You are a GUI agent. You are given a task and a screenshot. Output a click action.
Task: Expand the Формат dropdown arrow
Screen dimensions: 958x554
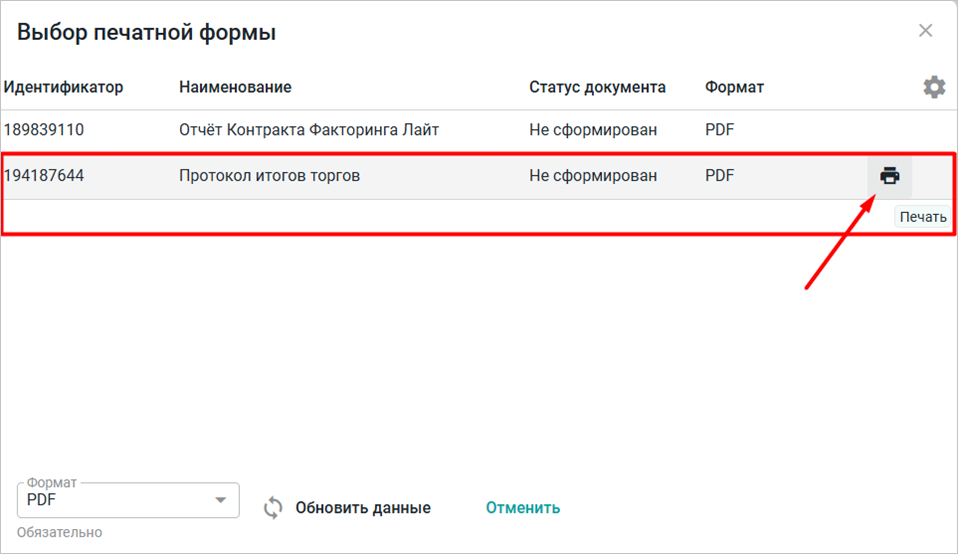[221, 500]
